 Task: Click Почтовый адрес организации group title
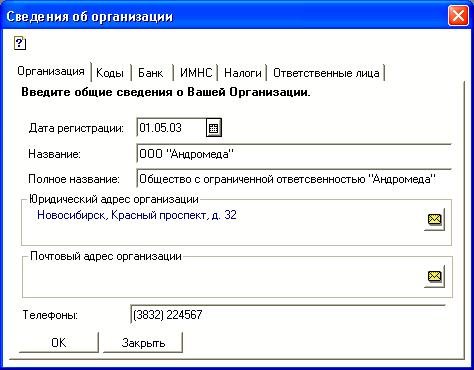106,256
